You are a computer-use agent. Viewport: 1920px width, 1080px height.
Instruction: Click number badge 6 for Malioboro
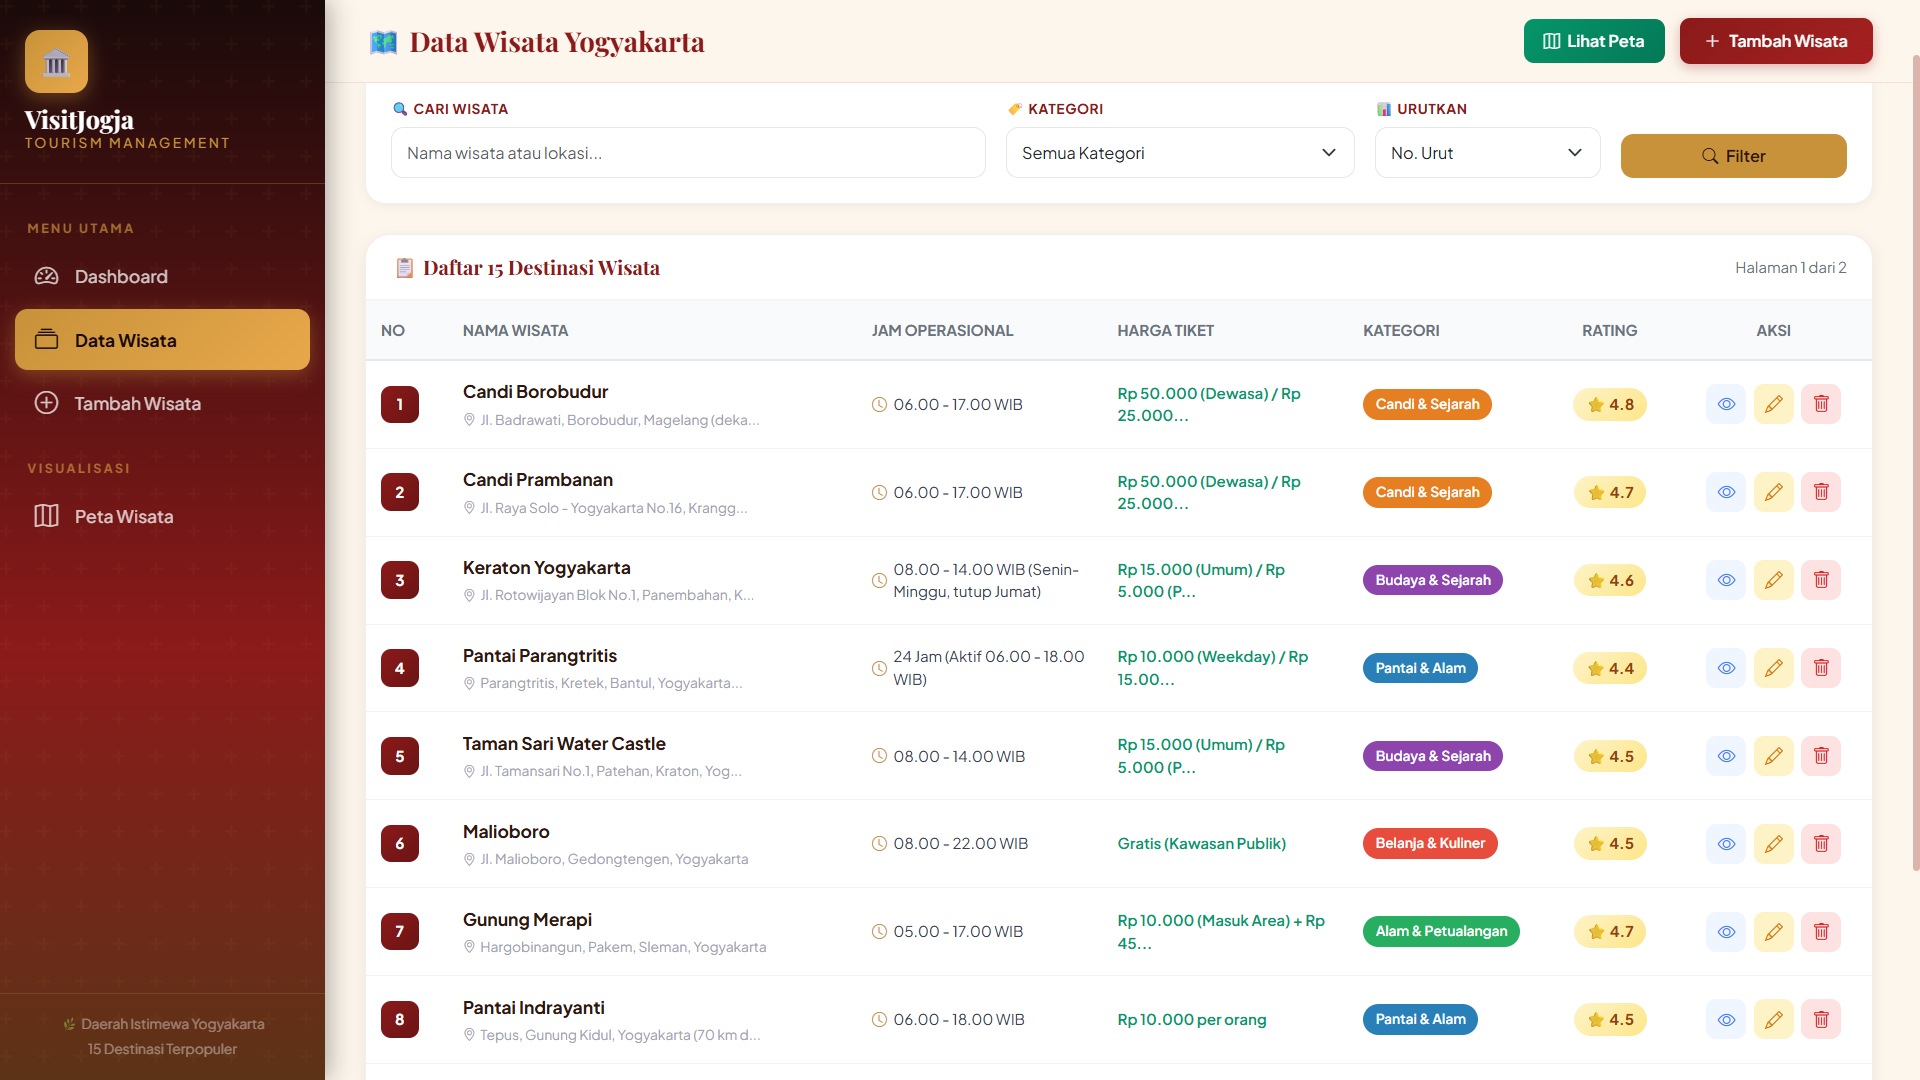tap(400, 843)
